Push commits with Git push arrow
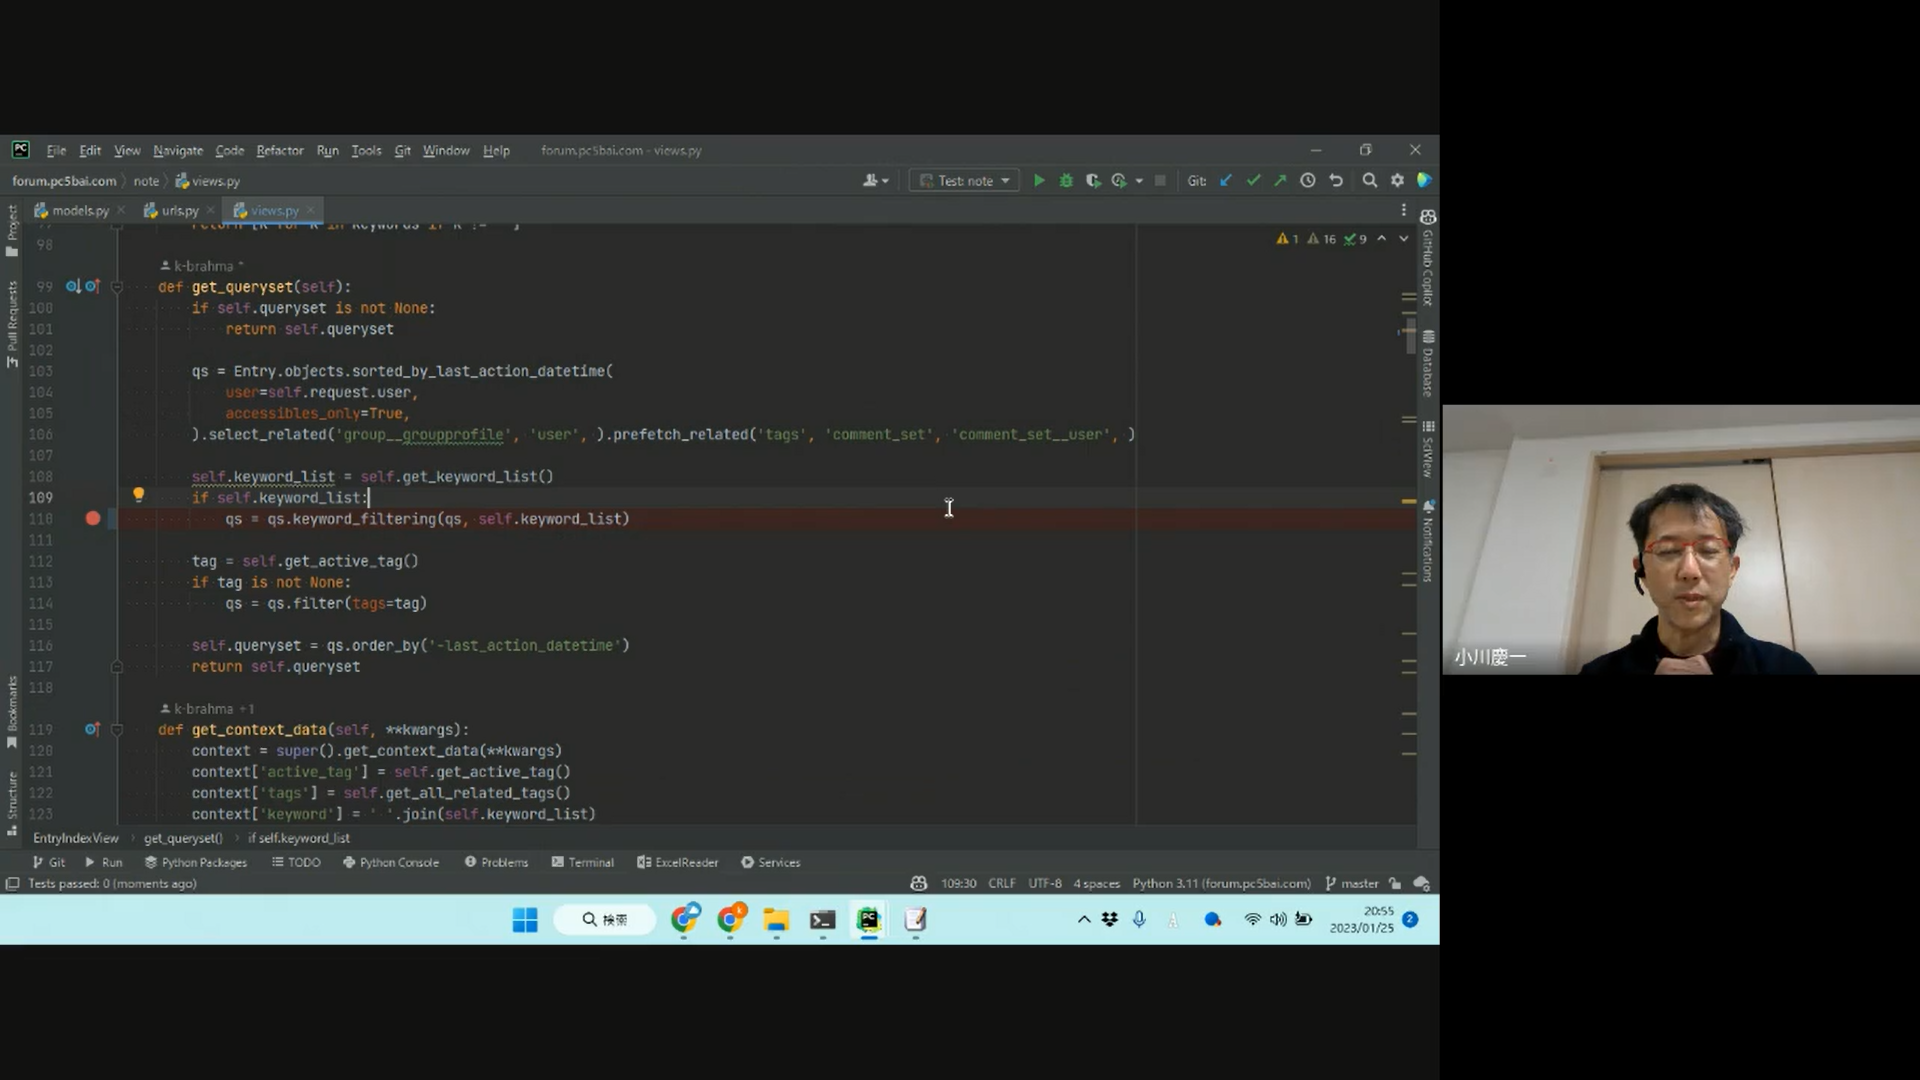This screenshot has height=1080, width=1920. (1280, 181)
